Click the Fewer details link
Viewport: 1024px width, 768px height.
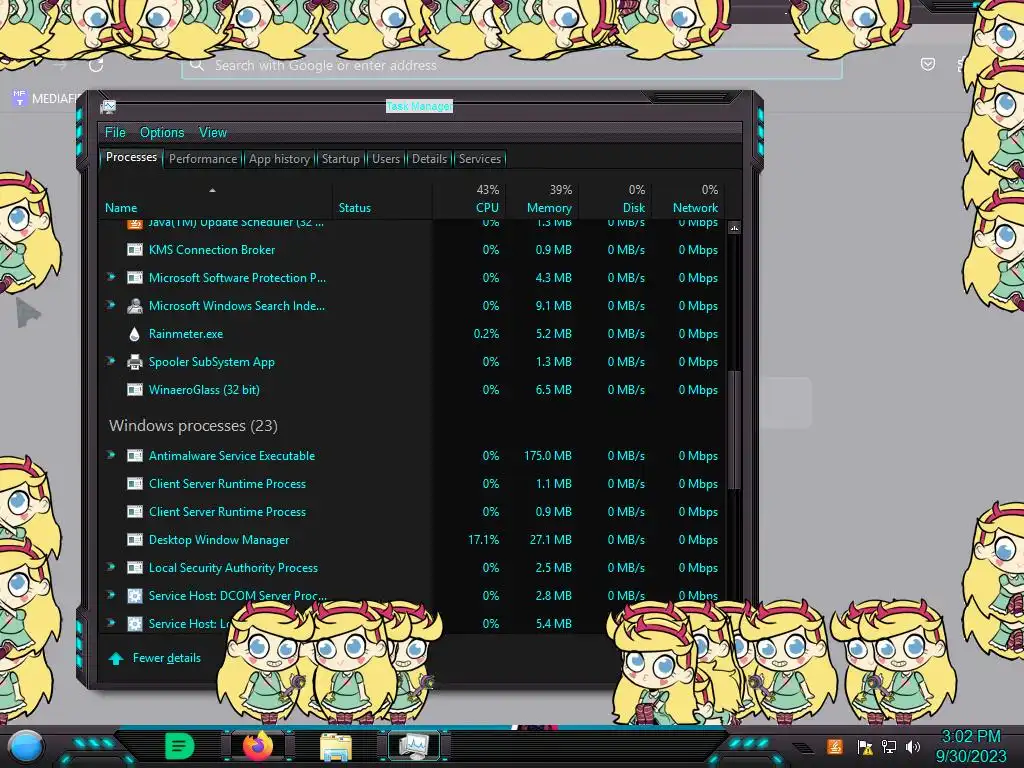click(x=167, y=658)
